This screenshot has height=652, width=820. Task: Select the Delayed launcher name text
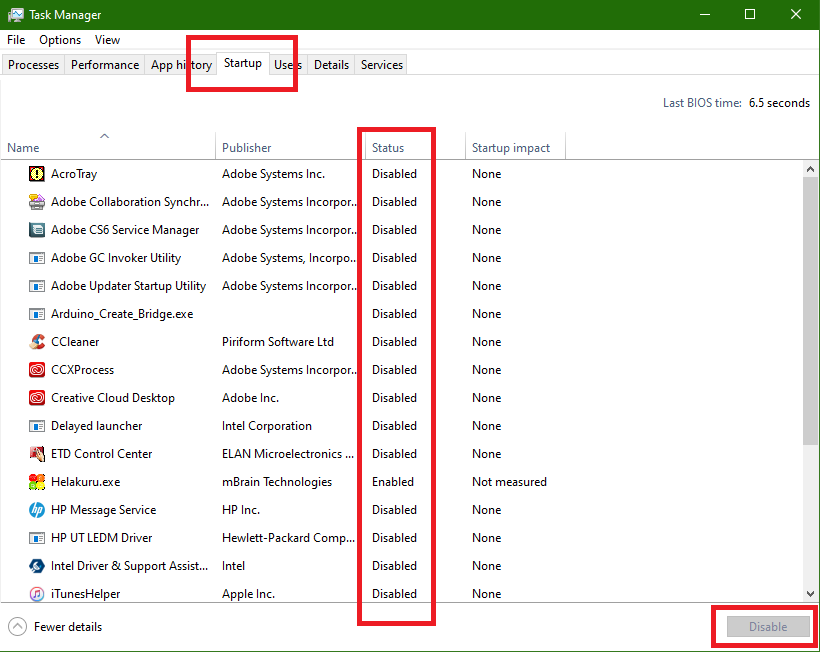pyautogui.click(x=96, y=426)
